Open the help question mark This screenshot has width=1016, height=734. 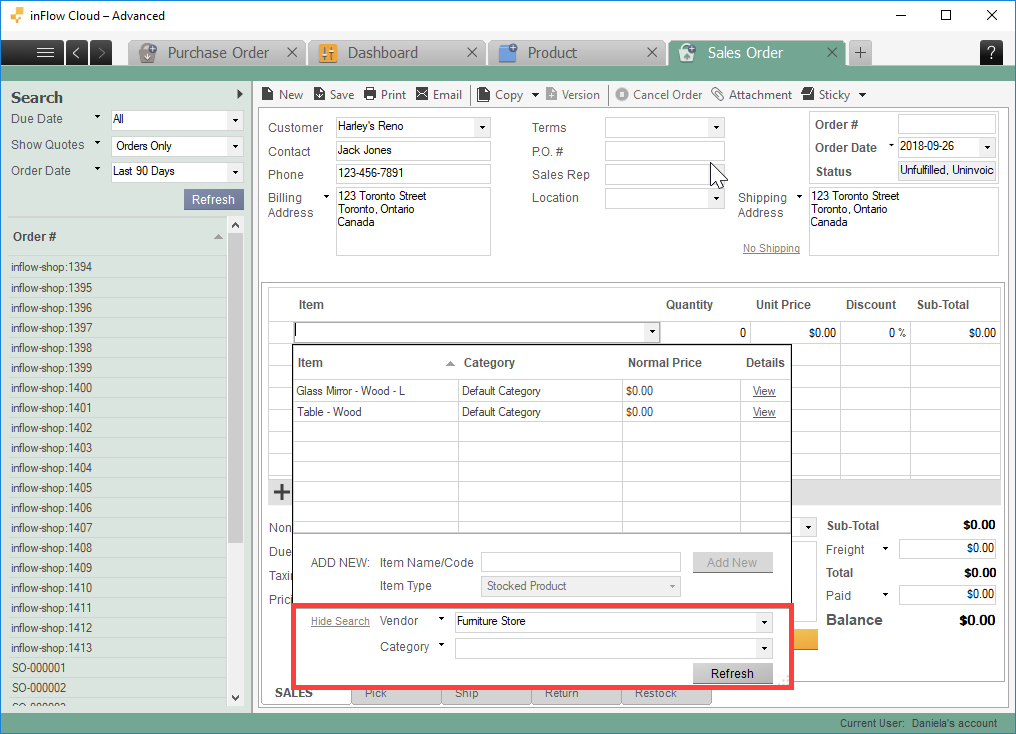(991, 52)
